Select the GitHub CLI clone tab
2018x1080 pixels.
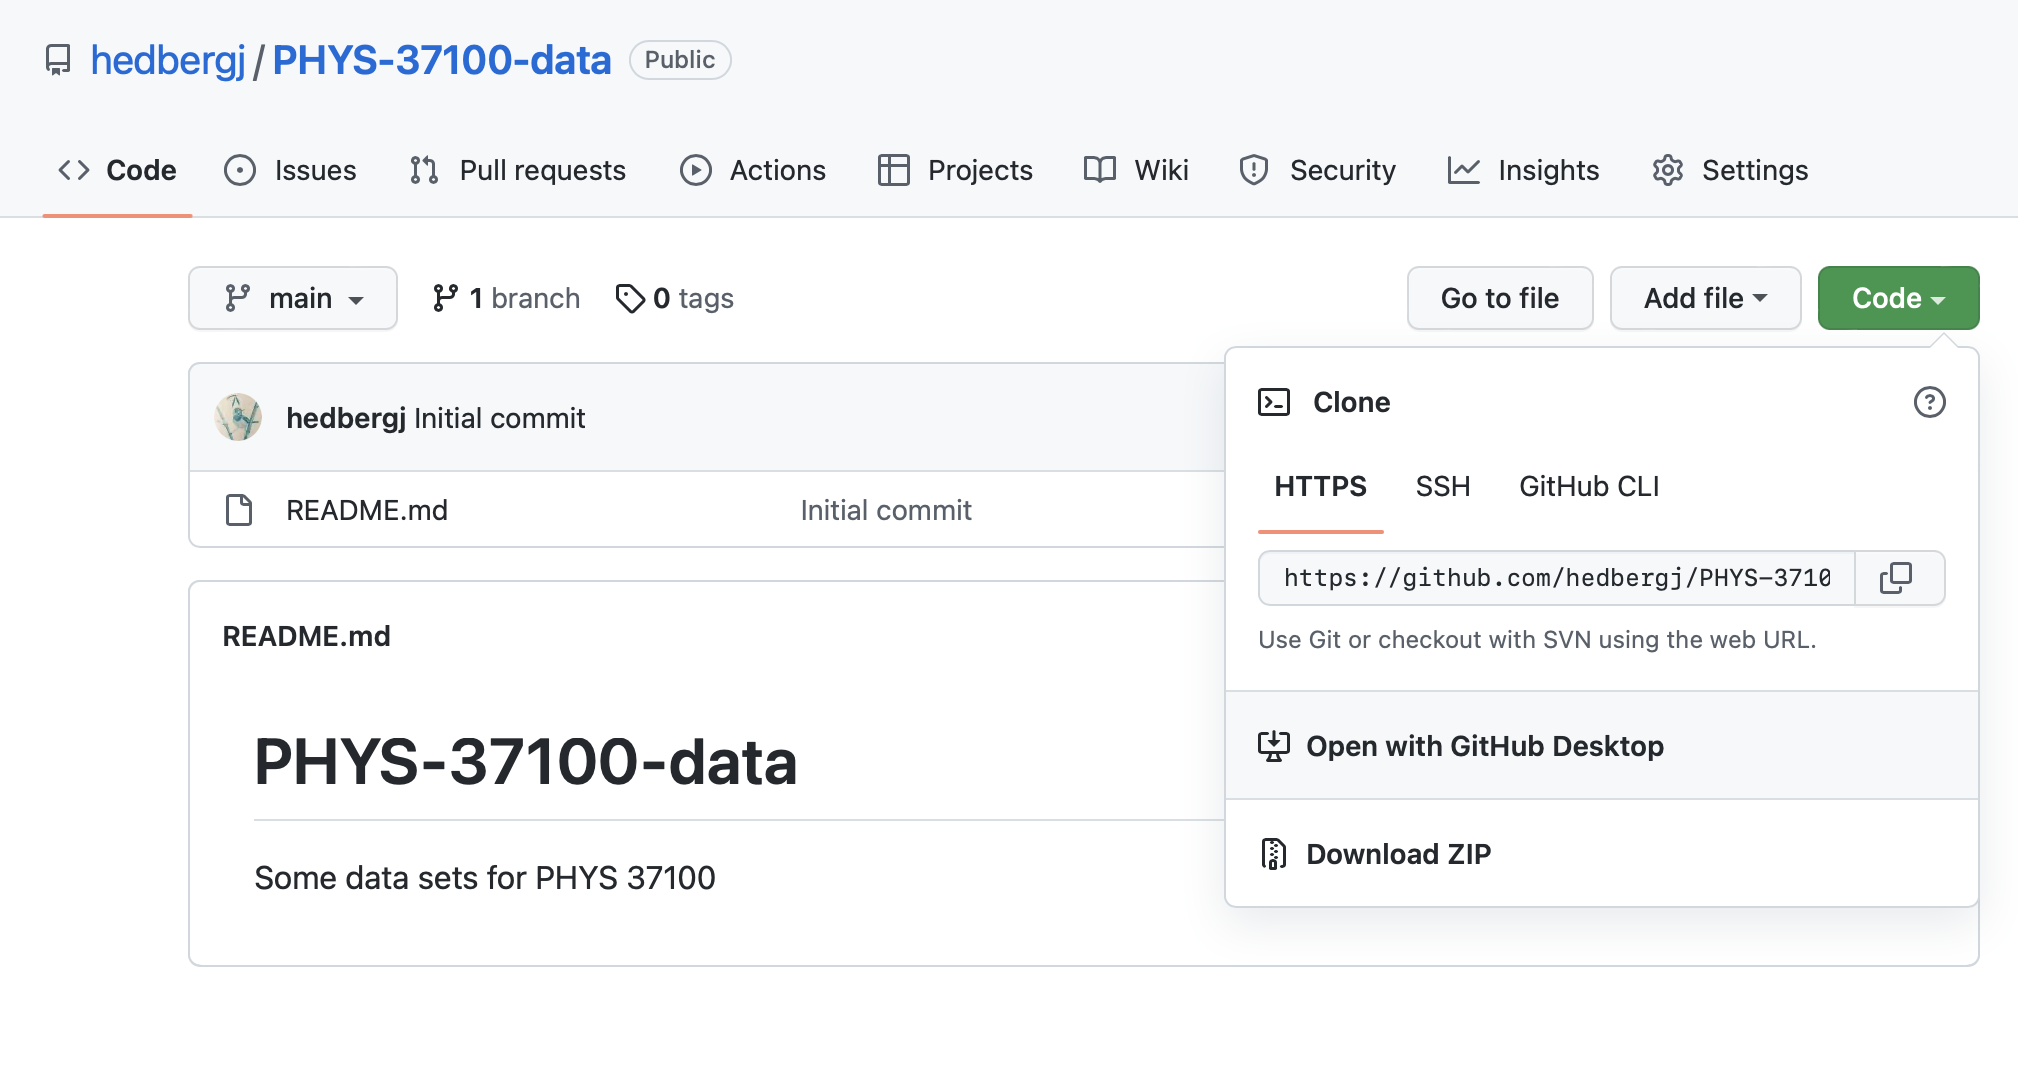pos(1589,487)
